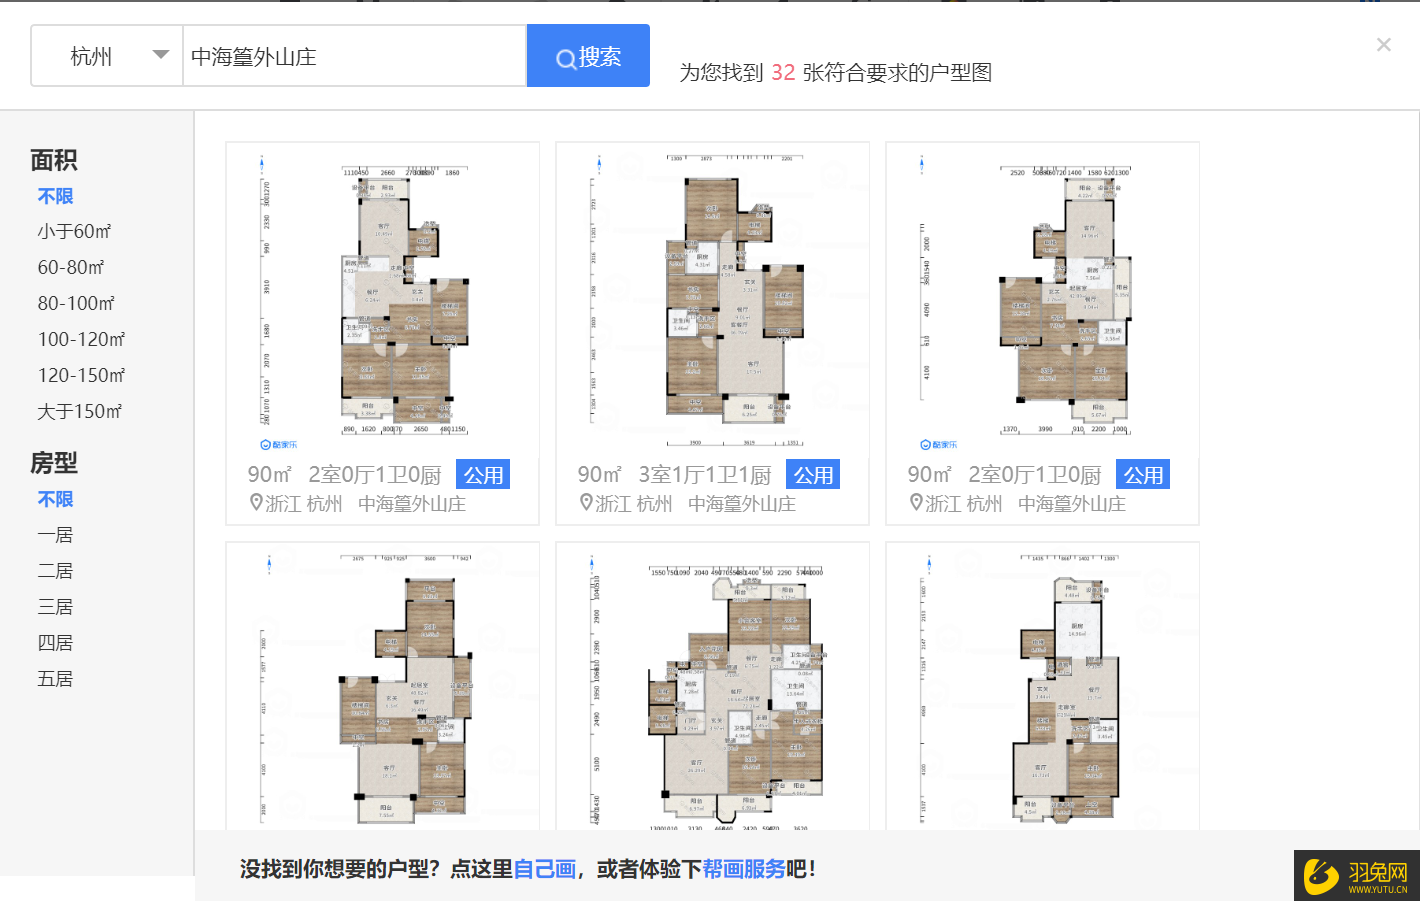The width and height of the screenshot is (1420, 901).
Task: Select area filter 小于60㎡
Action: coord(74,231)
